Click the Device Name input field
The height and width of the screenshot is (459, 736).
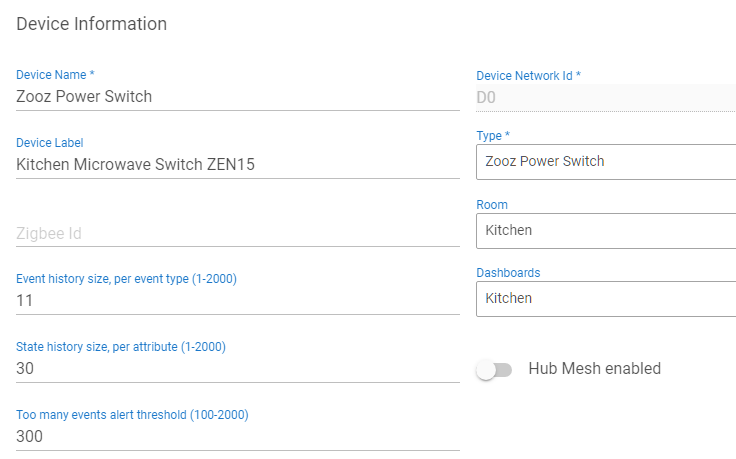click(237, 97)
